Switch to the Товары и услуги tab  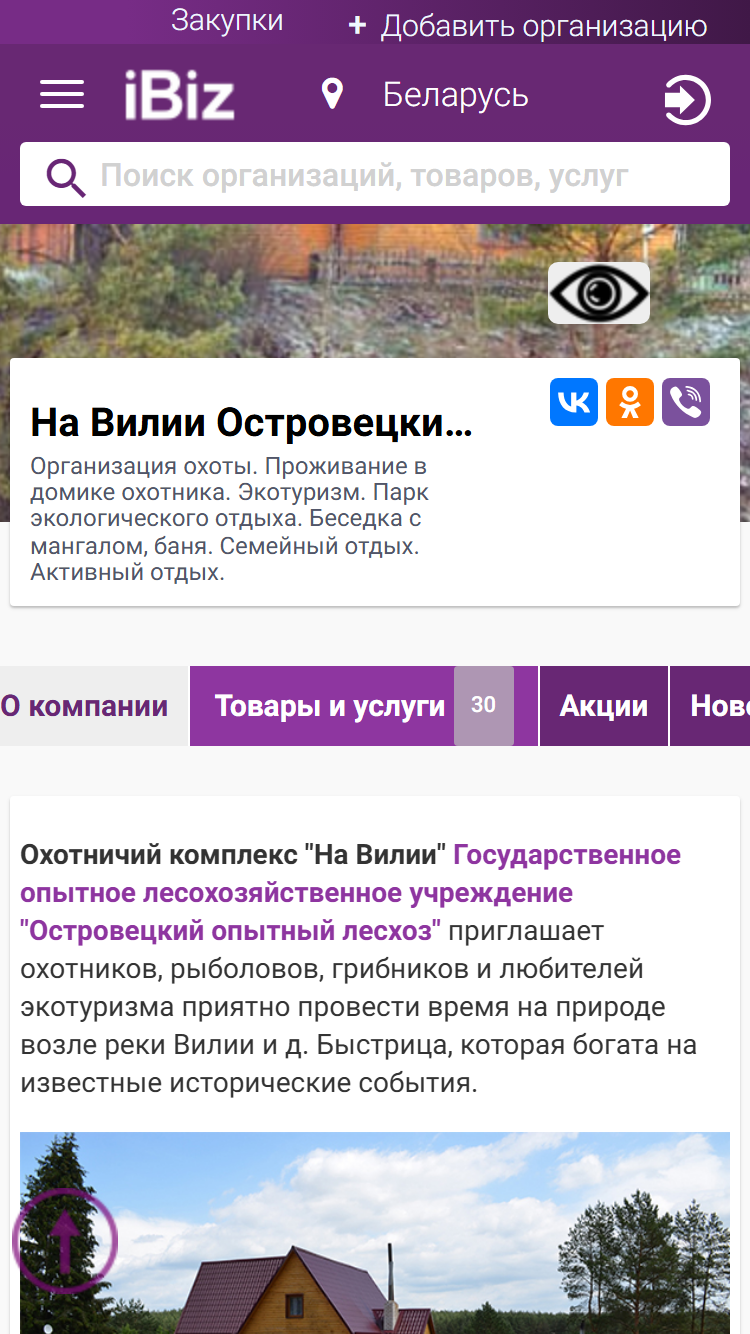click(364, 706)
